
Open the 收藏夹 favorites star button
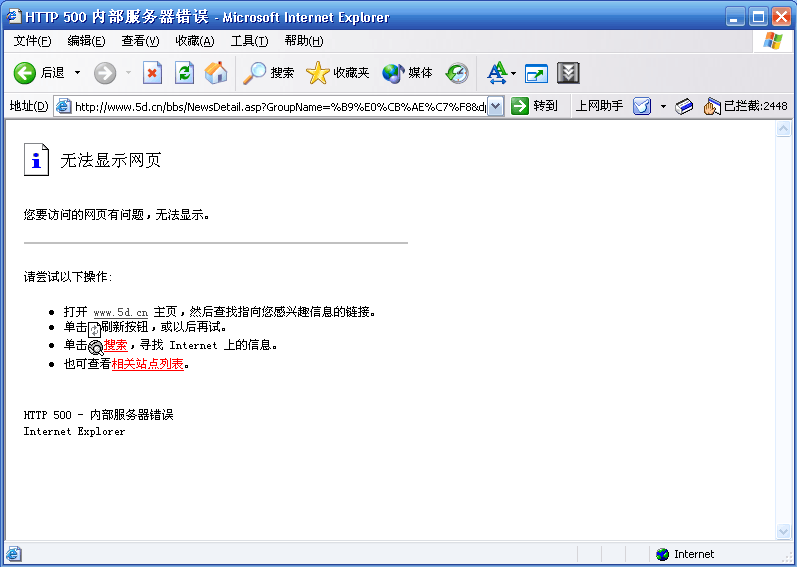pos(338,73)
